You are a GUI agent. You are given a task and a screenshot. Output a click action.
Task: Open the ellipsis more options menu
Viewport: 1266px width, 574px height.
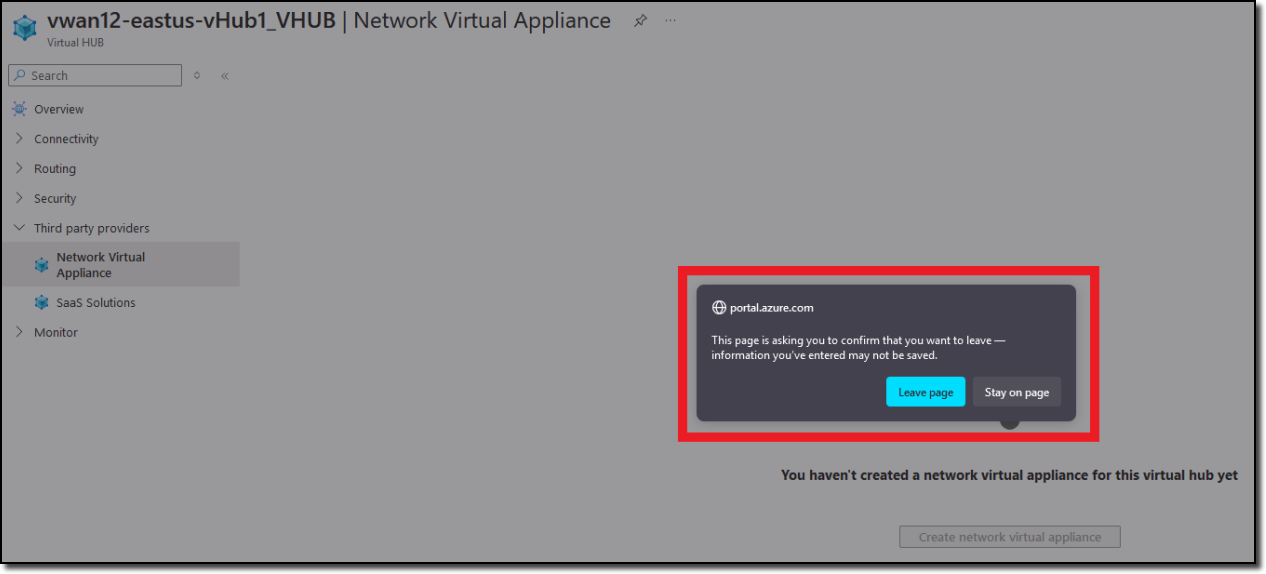tap(670, 21)
